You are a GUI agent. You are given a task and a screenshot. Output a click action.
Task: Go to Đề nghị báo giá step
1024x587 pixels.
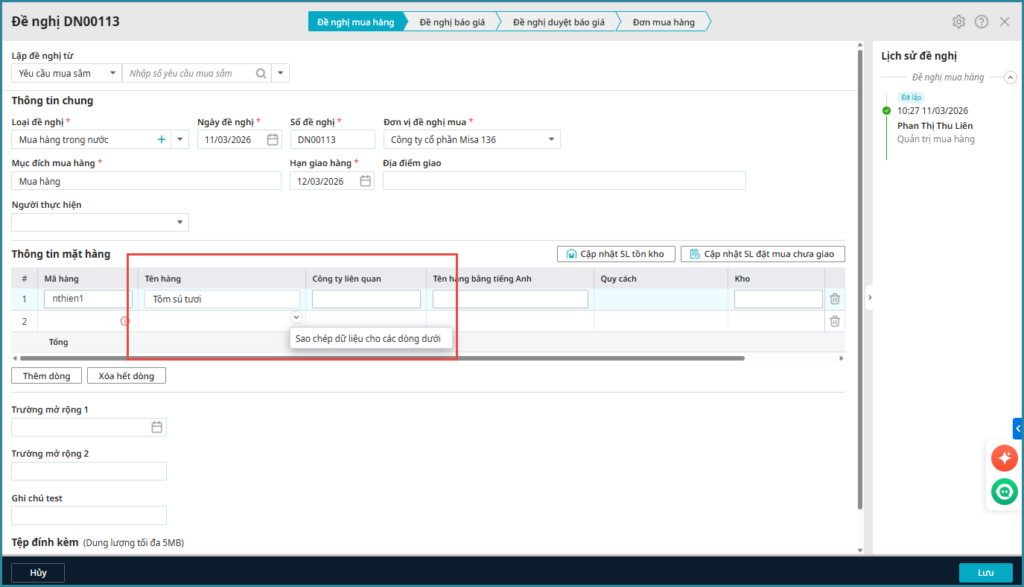(x=452, y=21)
